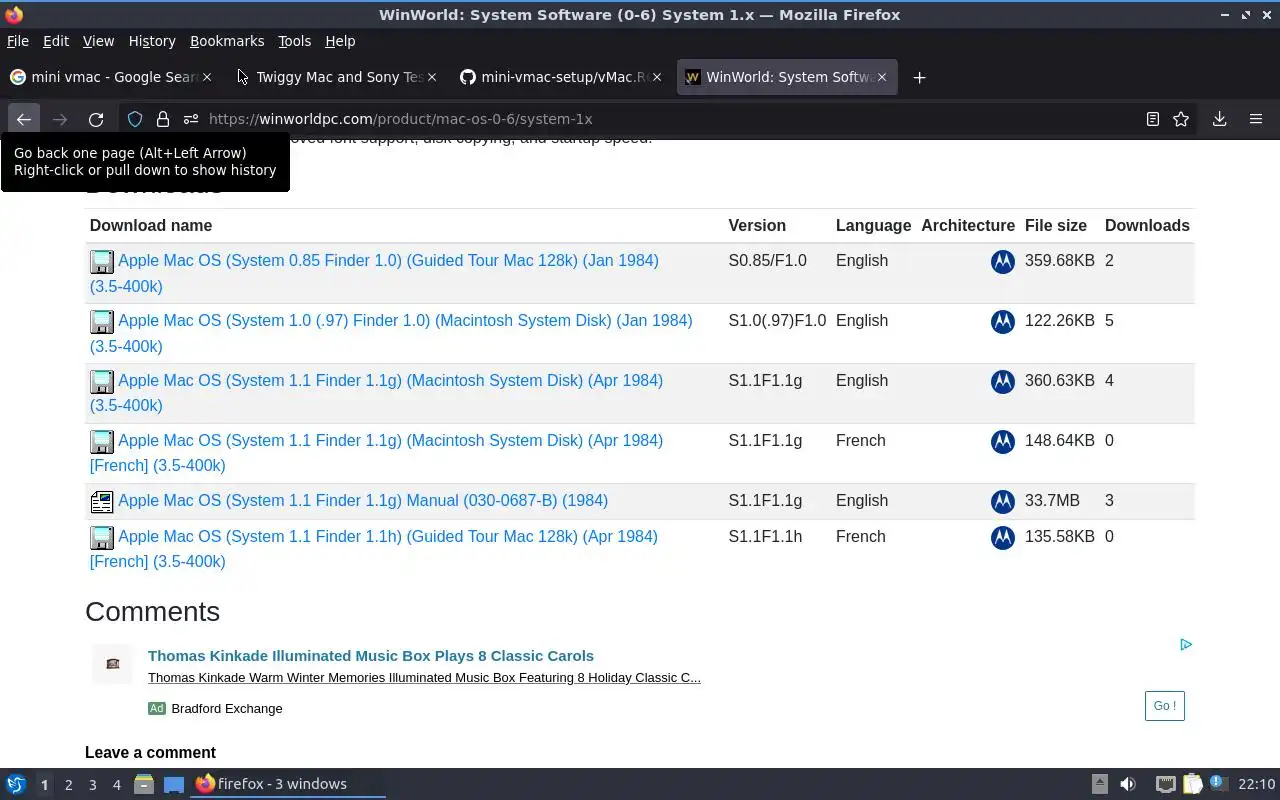Click Motorola architecture icon in the 135.58KB row
The image size is (1280, 800).
pos(1003,538)
